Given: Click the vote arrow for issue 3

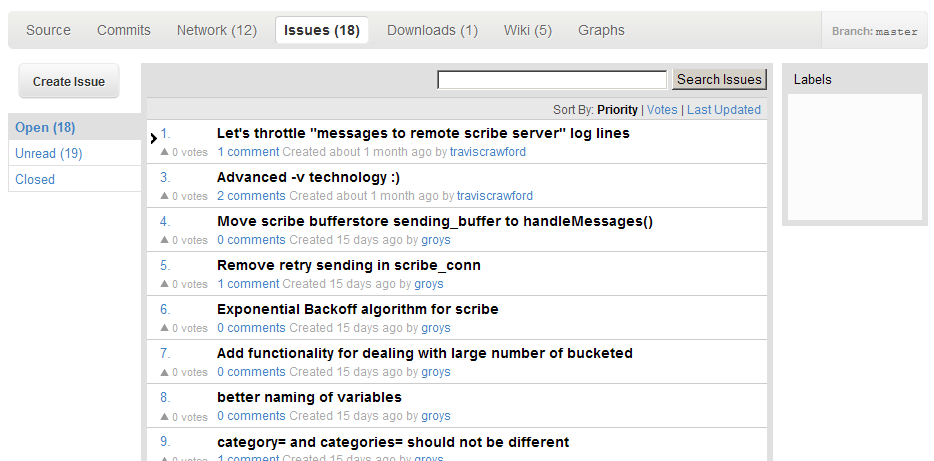Looking at the screenshot, I should tap(165, 197).
